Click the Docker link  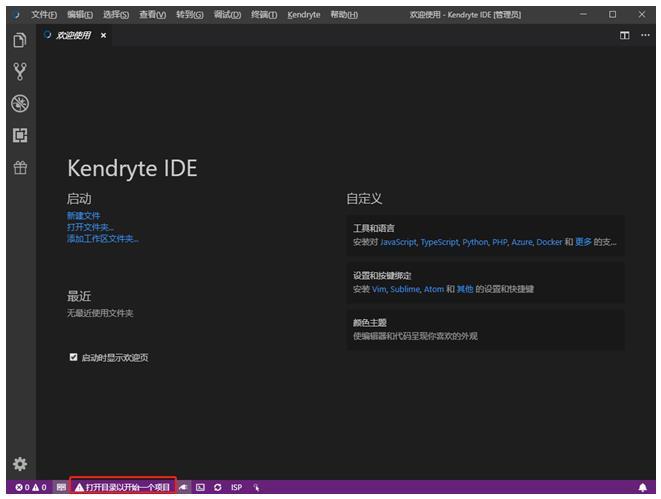point(549,242)
